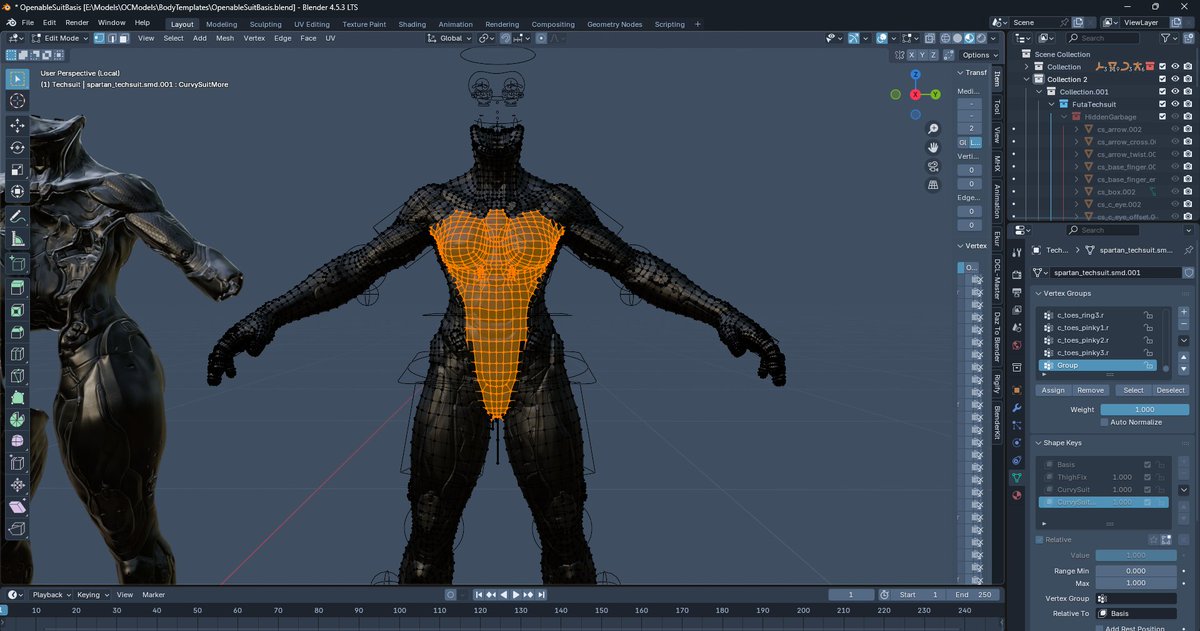The image size is (1200, 631).
Task: Select the Move tool
Action: 17,126
